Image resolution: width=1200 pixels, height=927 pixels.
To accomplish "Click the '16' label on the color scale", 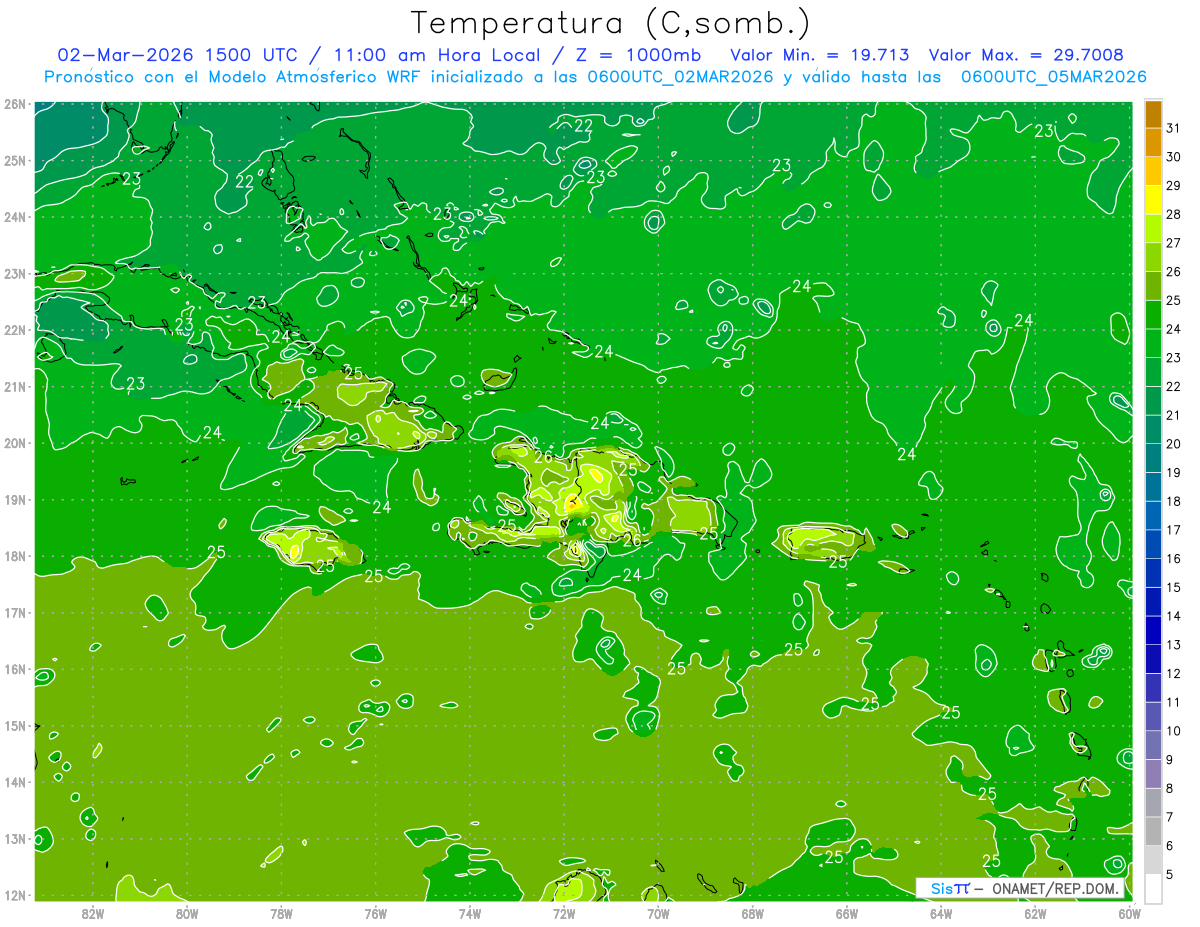I will pyautogui.click(x=1174, y=559).
